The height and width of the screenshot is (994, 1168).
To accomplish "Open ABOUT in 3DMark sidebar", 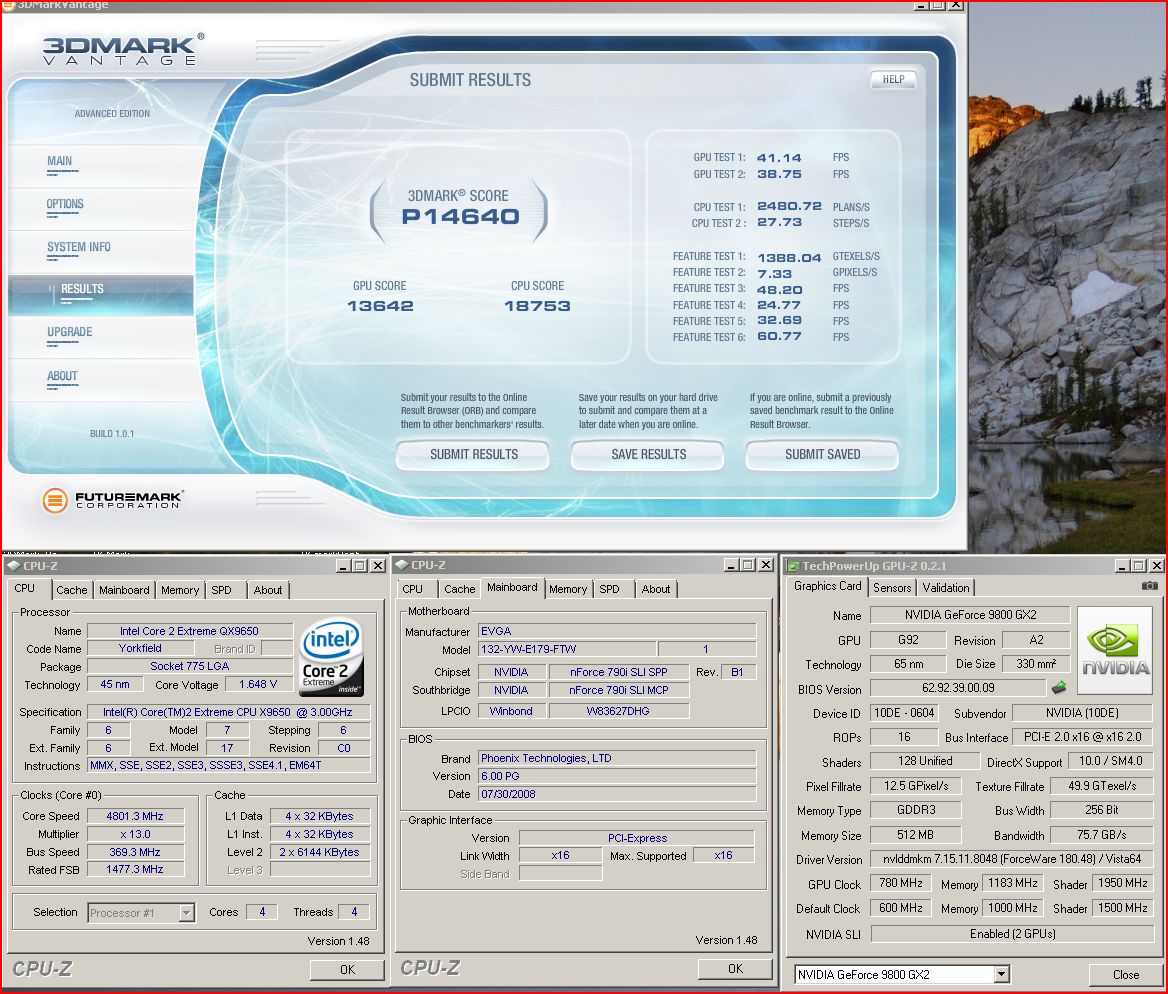I will pos(62,376).
